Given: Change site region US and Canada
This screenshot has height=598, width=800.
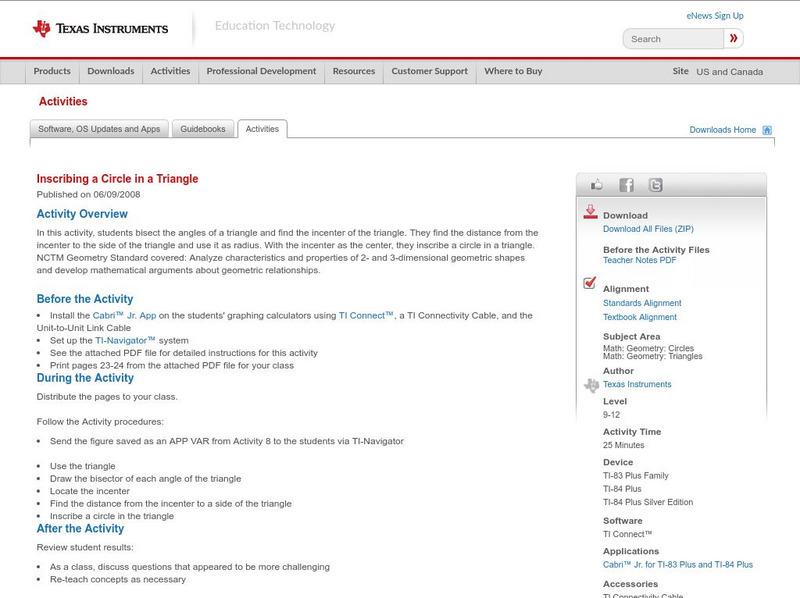Looking at the screenshot, I should click(x=730, y=72).
